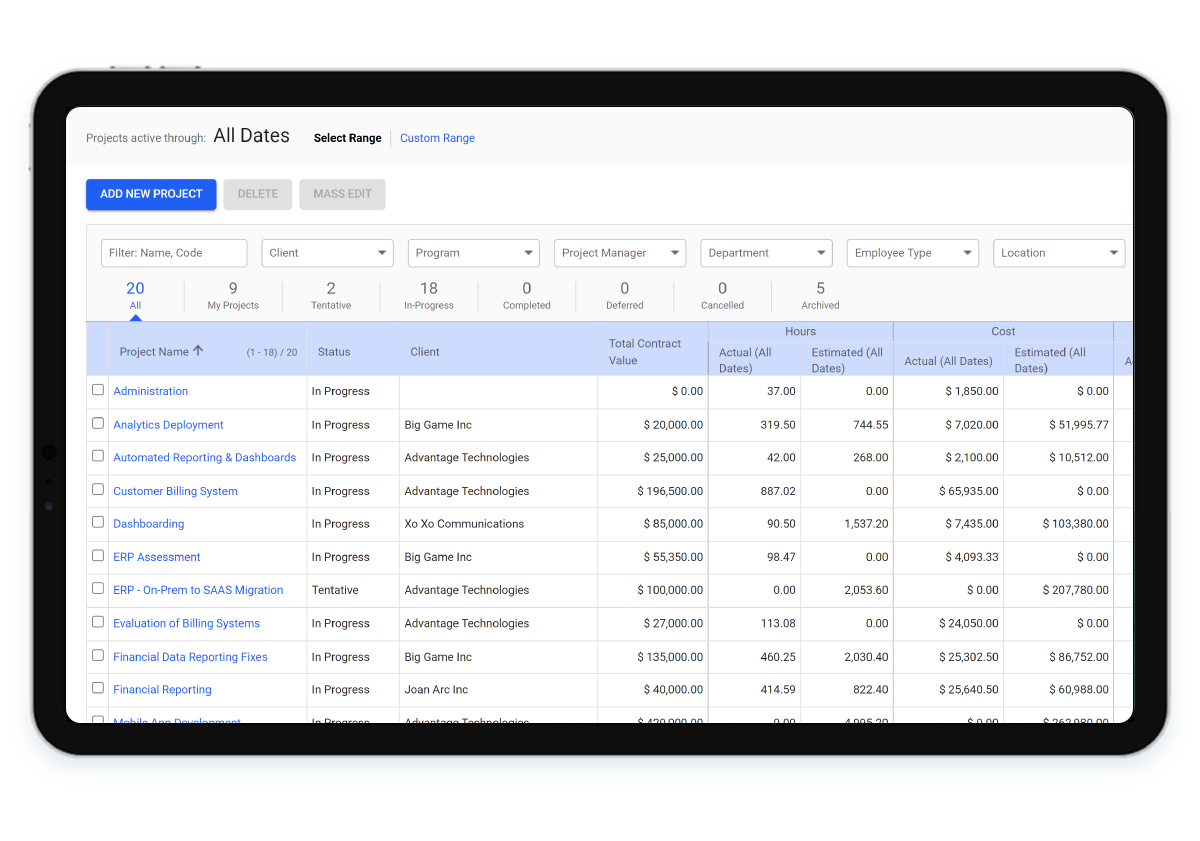Open ERP - On-Prem to SAAS Migration
Screen dimensions: 1200x841
click(x=198, y=590)
